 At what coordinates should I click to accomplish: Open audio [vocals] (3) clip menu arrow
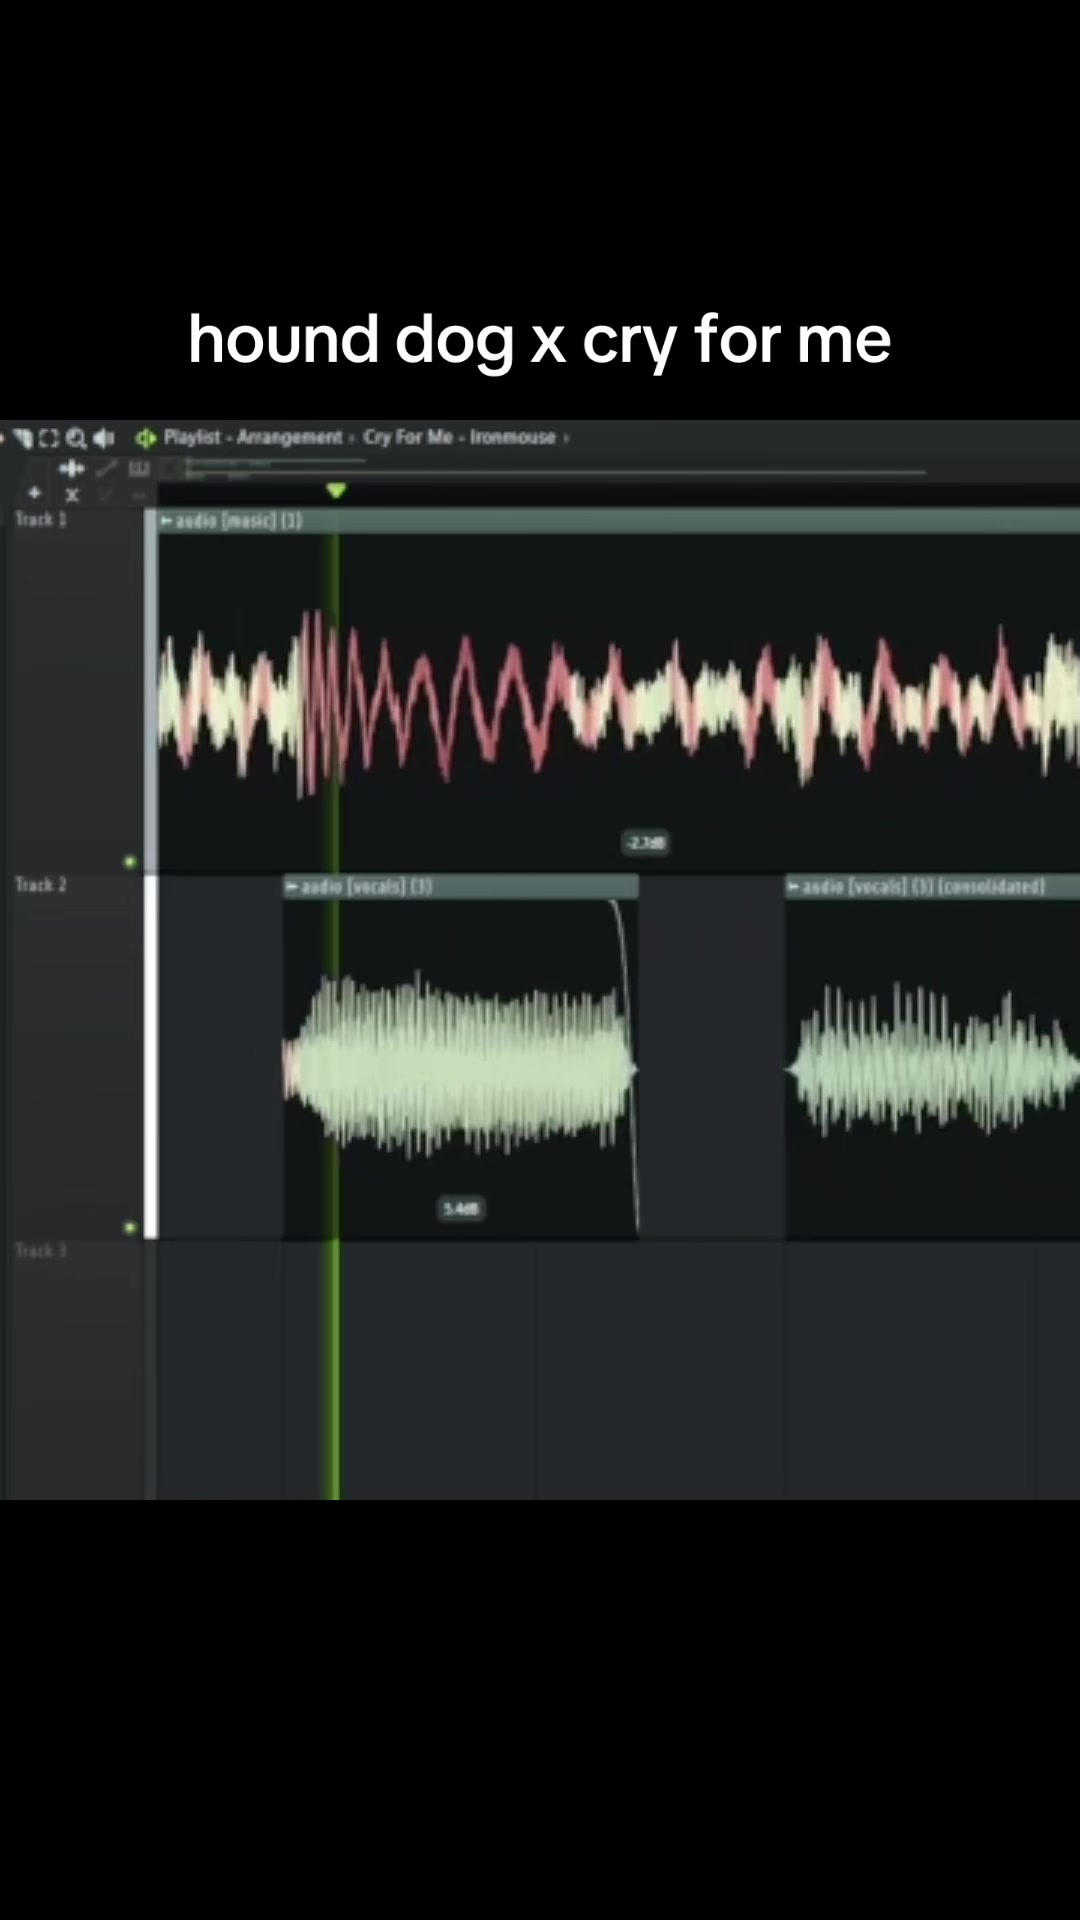[292, 887]
